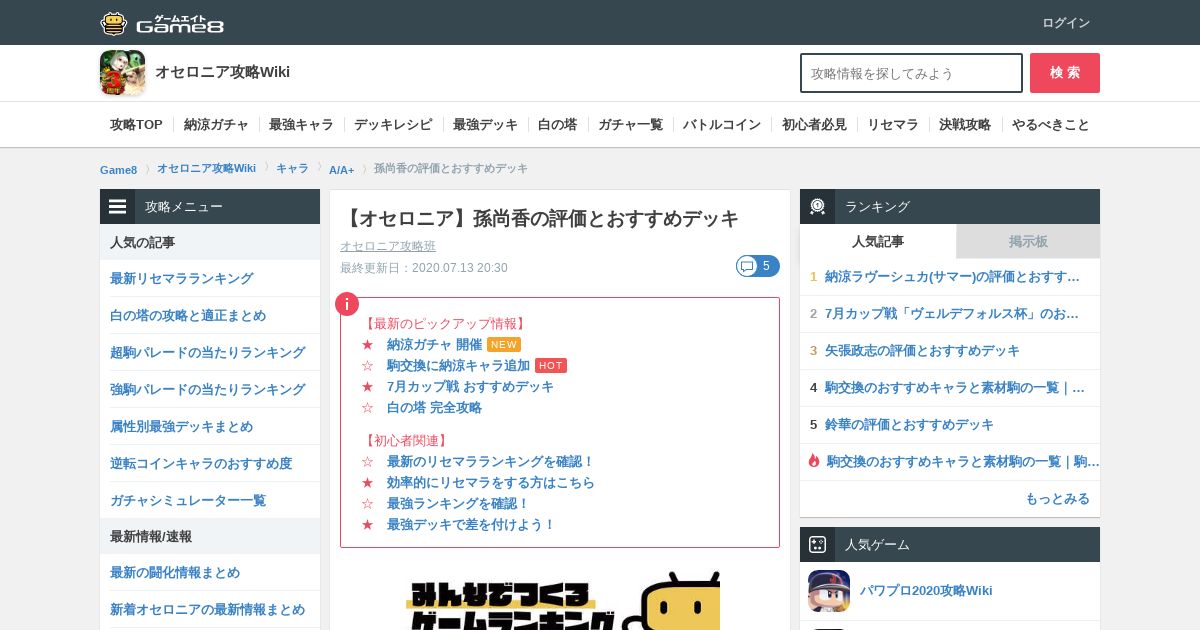Click the キャラ breadcrumb link
1200x630 pixels.
tap(292, 168)
